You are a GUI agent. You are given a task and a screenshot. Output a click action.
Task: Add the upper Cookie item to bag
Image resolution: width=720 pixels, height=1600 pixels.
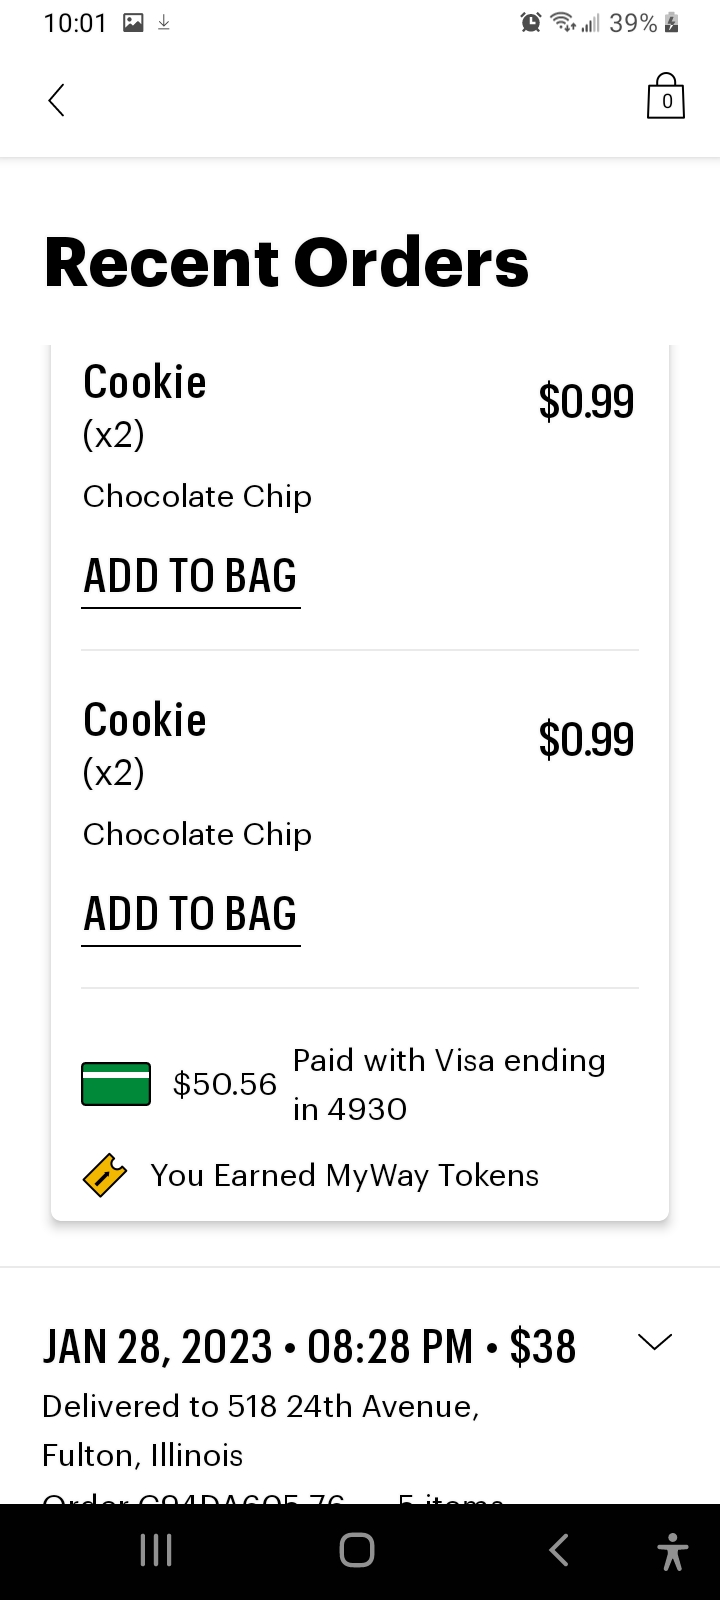click(191, 577)
